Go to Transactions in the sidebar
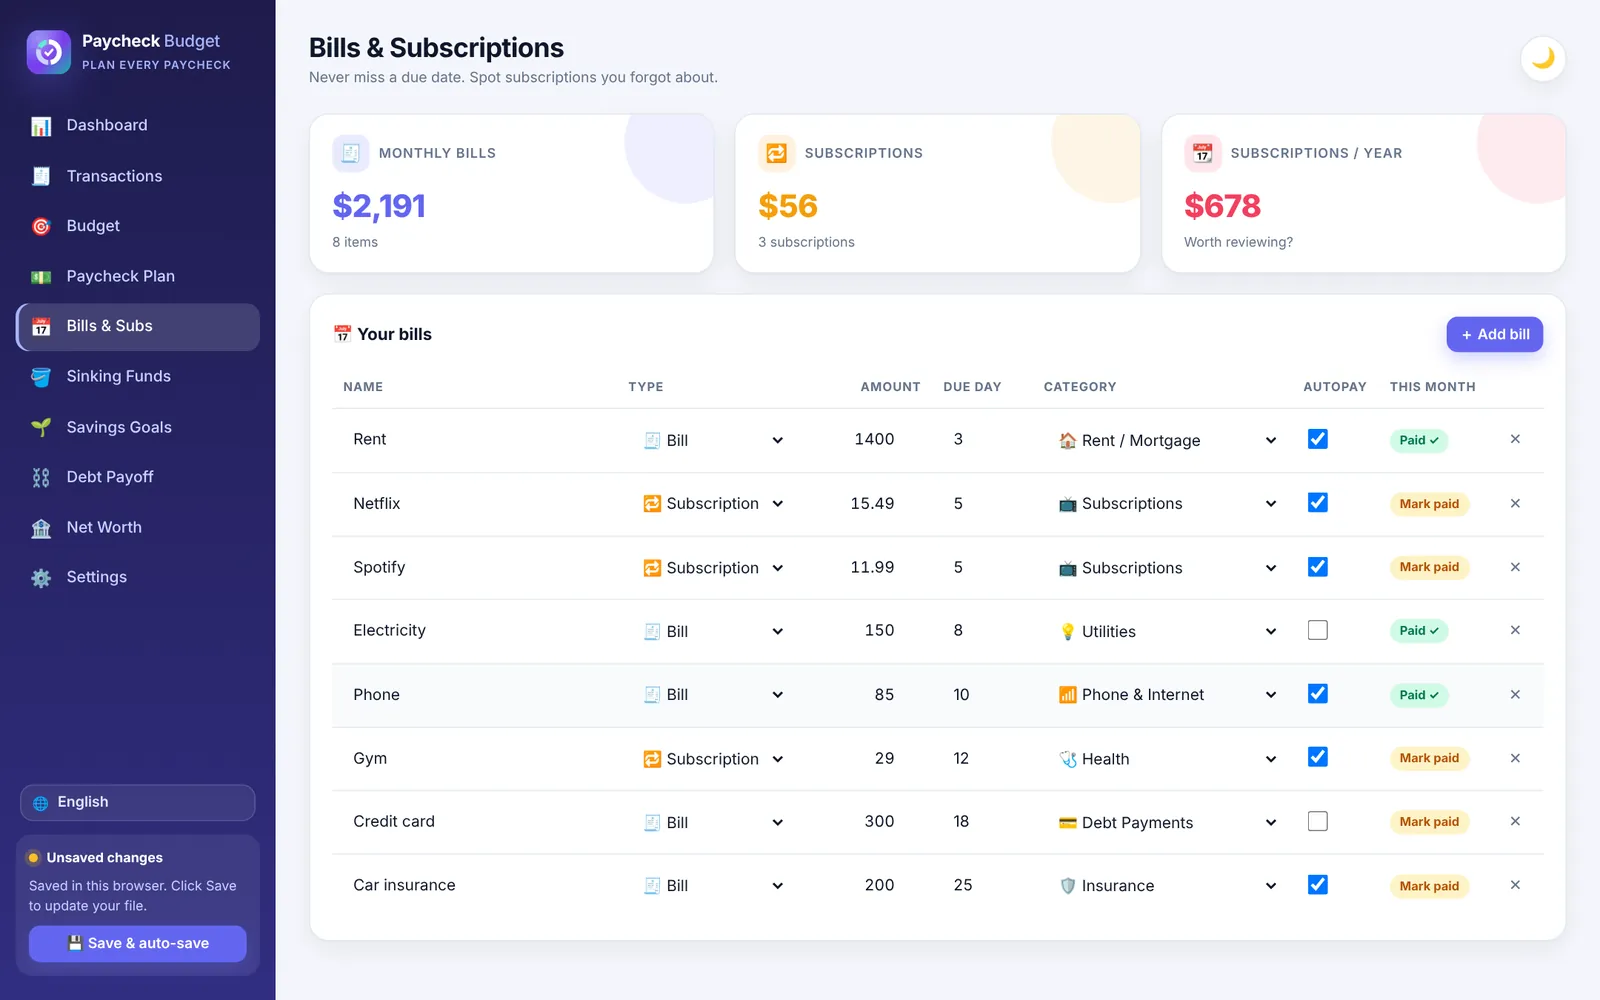This screenshot has width=1600, height=1000. [x=138, y=176]
